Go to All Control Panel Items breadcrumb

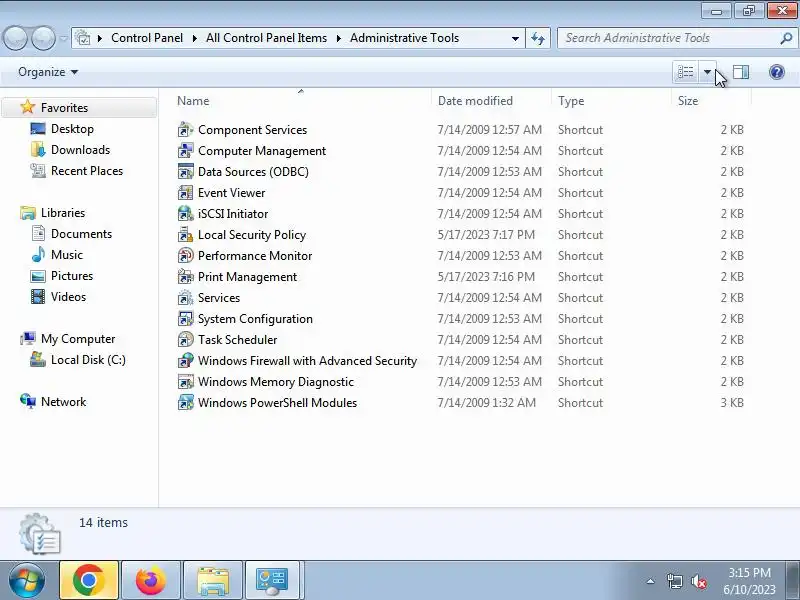(x=266, y=38)
